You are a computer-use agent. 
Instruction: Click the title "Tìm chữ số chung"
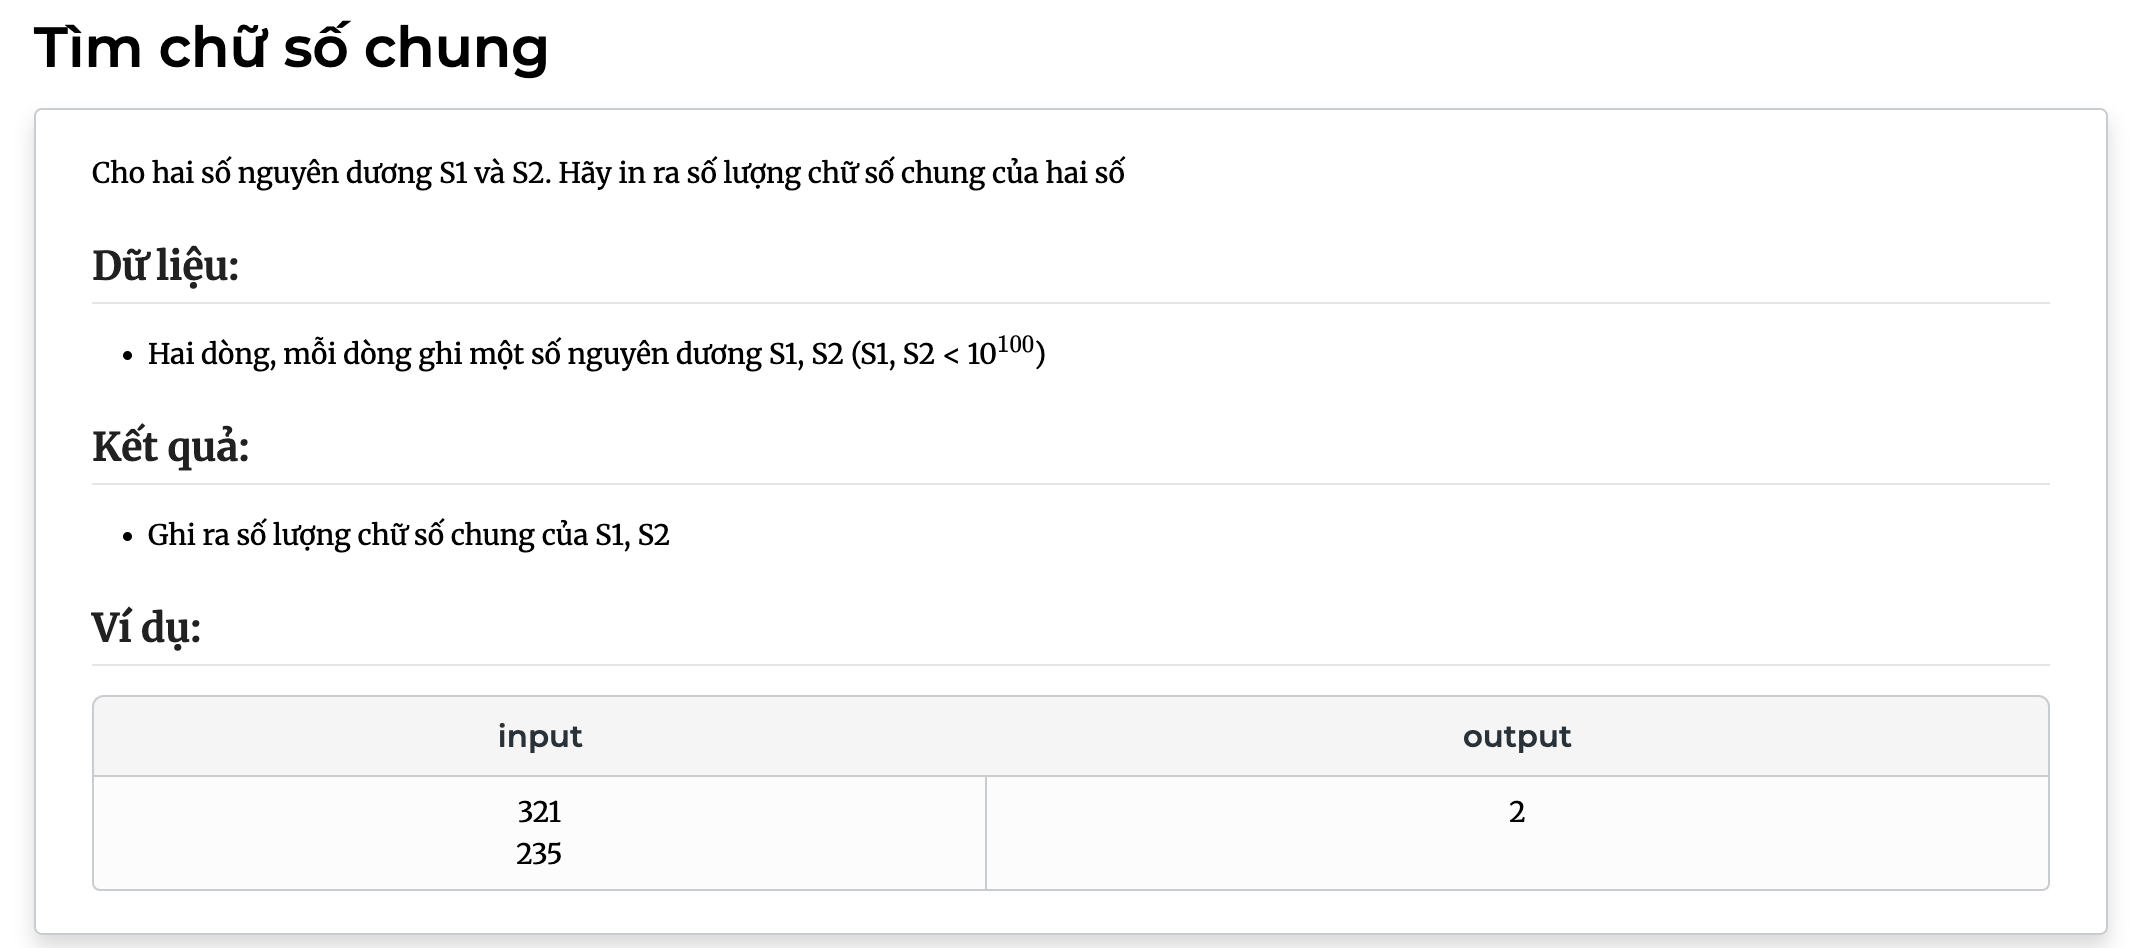[291, 48]
